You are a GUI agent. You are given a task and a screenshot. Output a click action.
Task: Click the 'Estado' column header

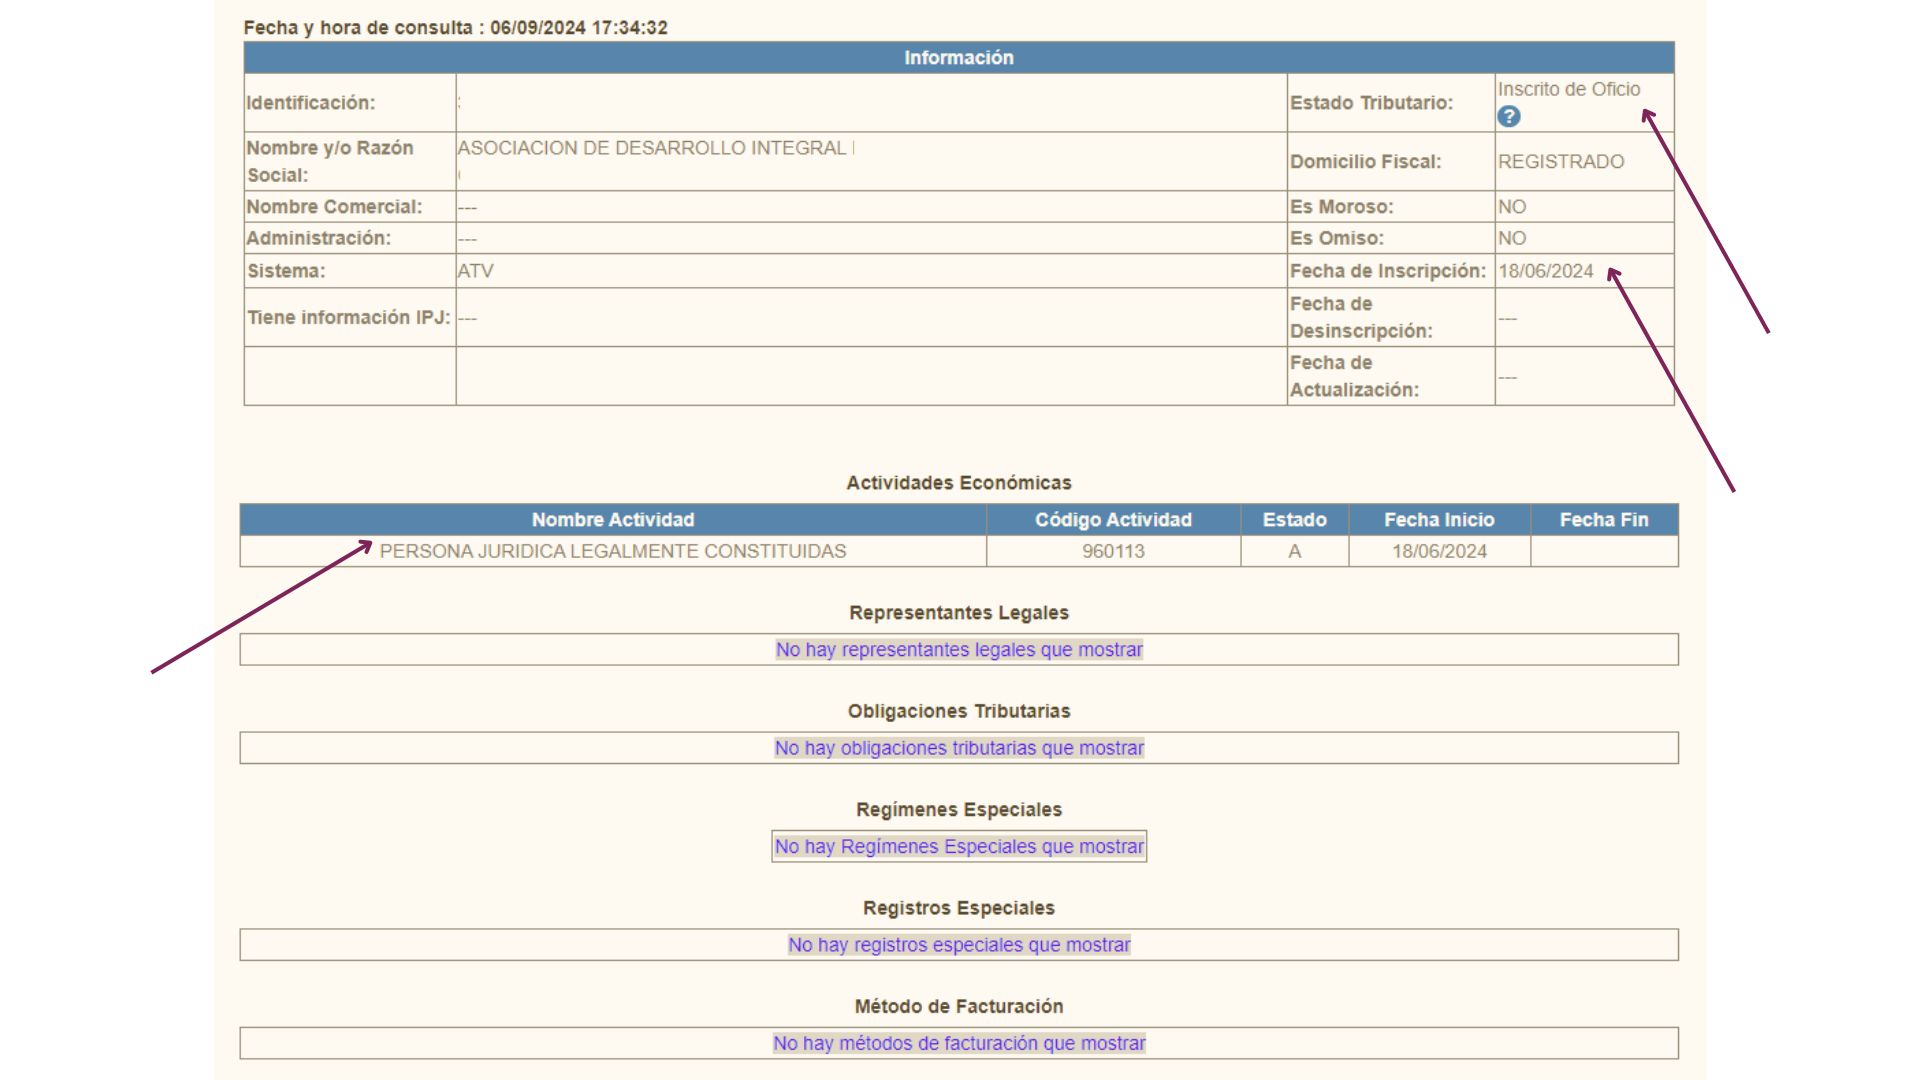coord(1294,520)
